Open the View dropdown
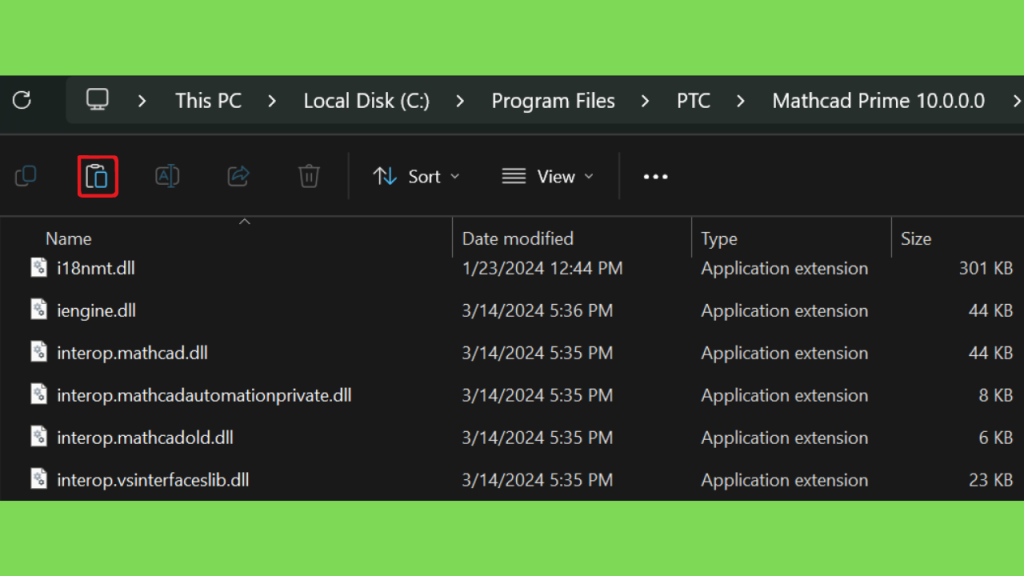 click(x=548, y=176)
